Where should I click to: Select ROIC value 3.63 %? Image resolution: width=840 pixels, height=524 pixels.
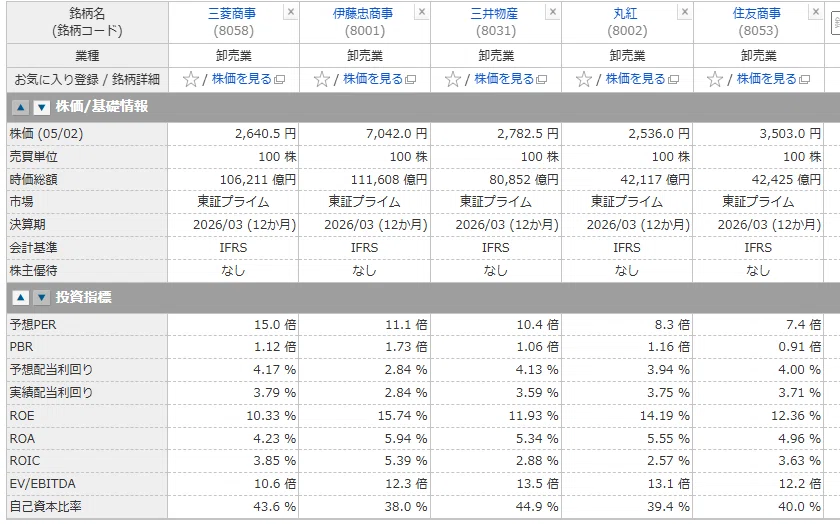click(x=799, y=461)
